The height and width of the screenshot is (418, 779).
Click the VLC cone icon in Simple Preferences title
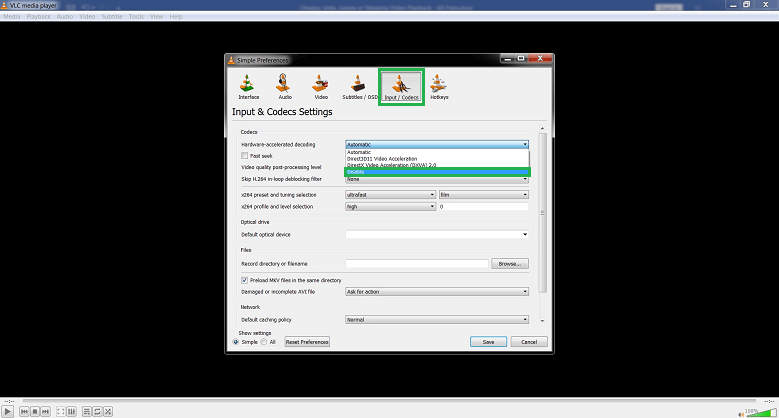tap(231, 60)
